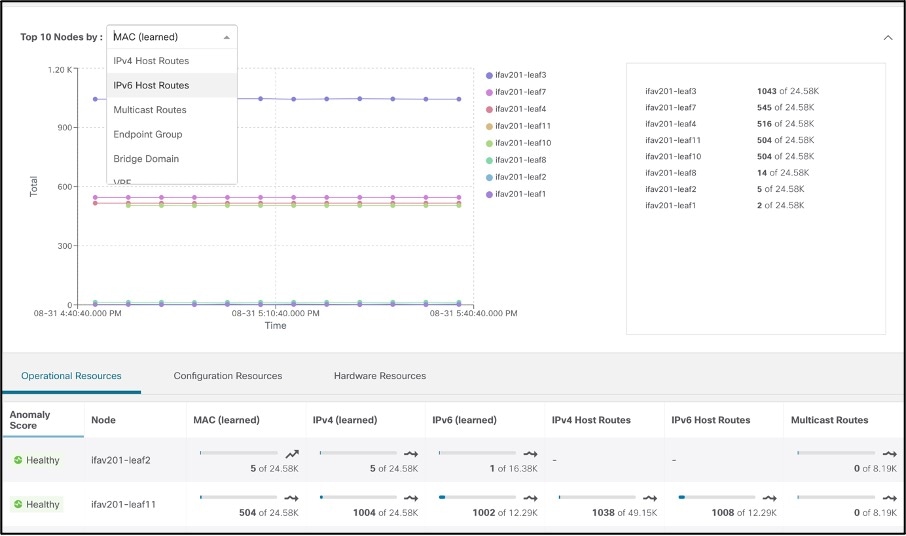Sort by Anomaly Score column header

(x=43, y=420)
